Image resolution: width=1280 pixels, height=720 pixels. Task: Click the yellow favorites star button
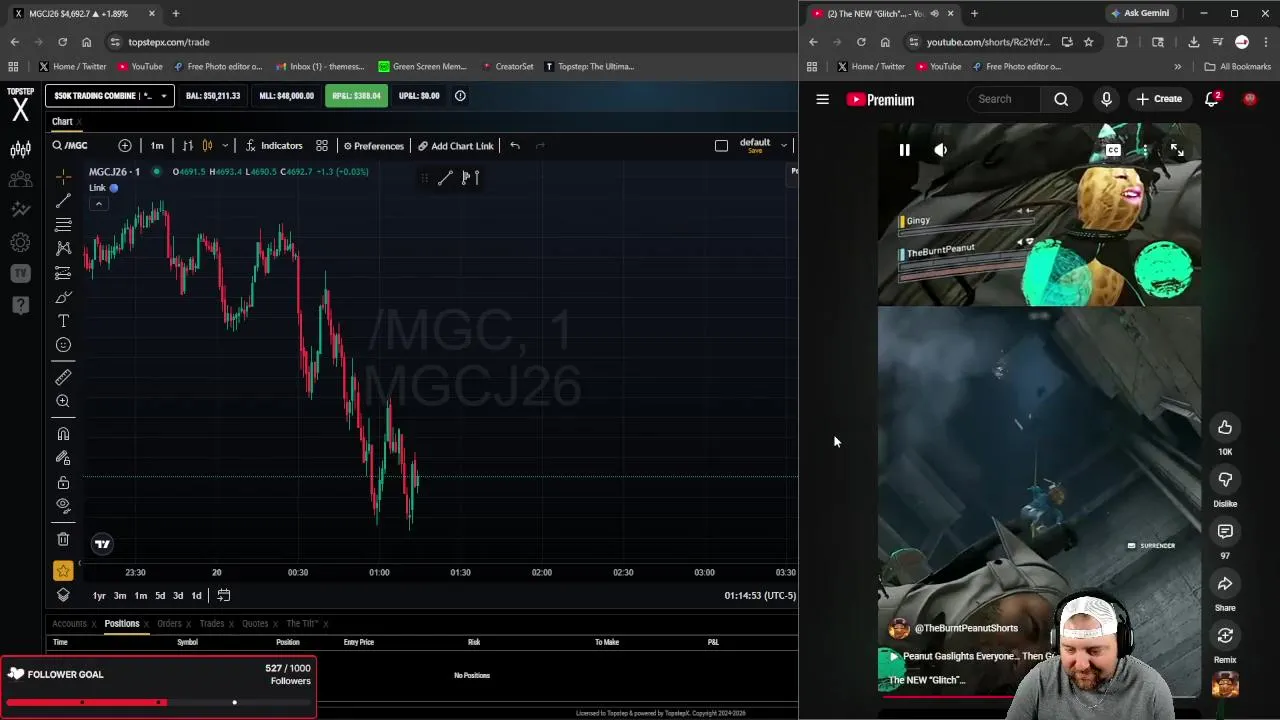pyautogui.click(x=63, y=571)
